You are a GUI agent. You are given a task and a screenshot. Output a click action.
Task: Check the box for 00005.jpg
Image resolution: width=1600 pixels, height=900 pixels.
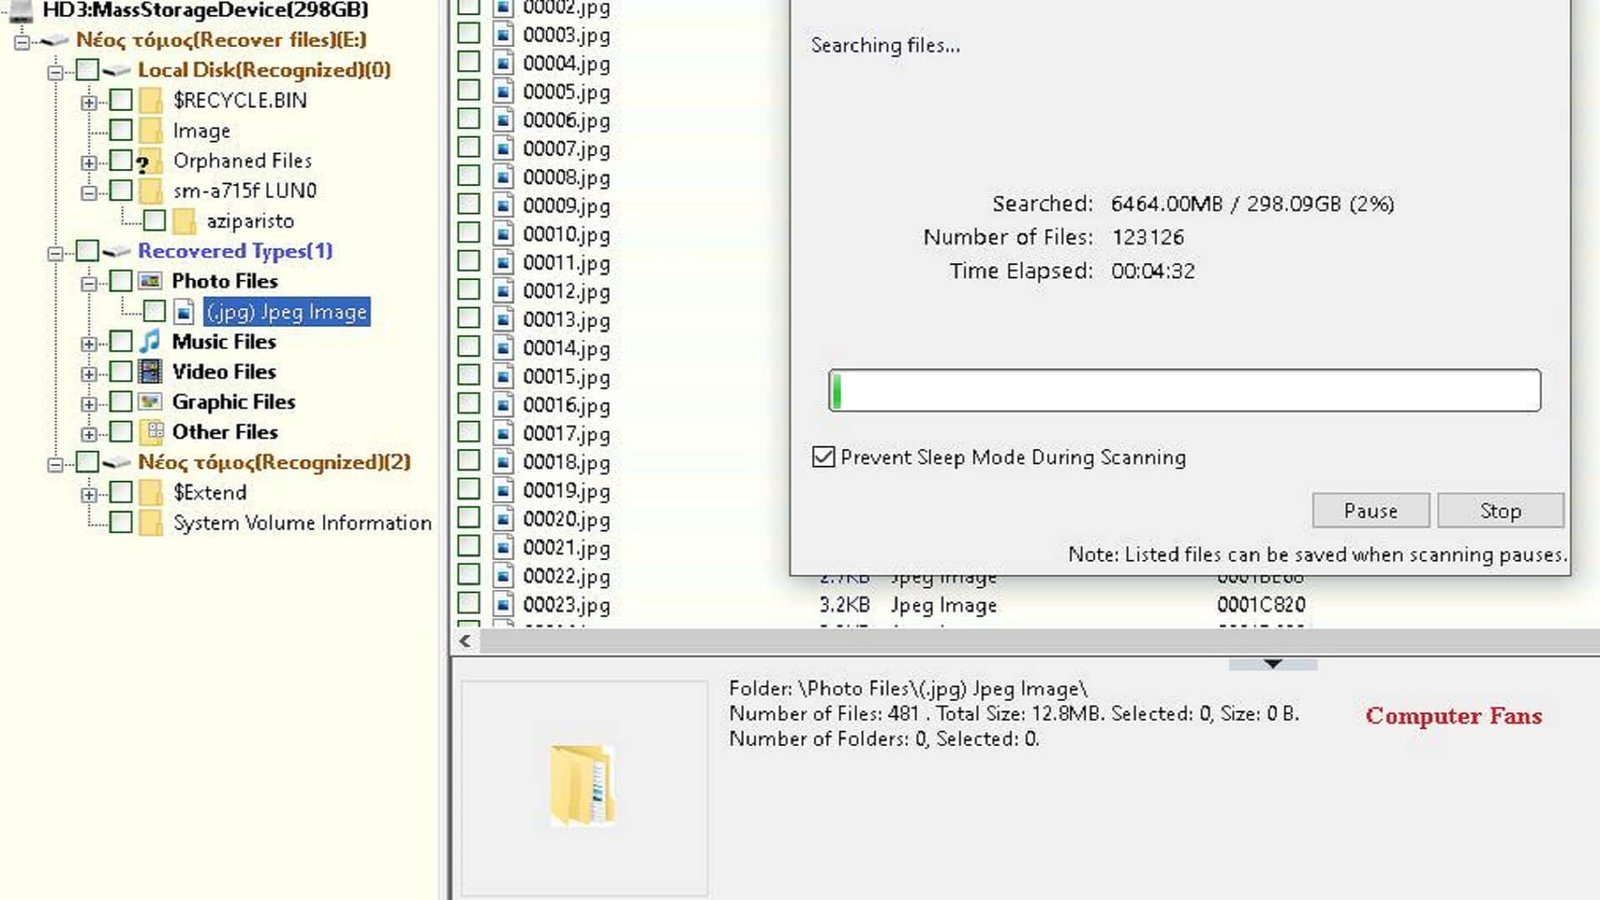(469, 90)
